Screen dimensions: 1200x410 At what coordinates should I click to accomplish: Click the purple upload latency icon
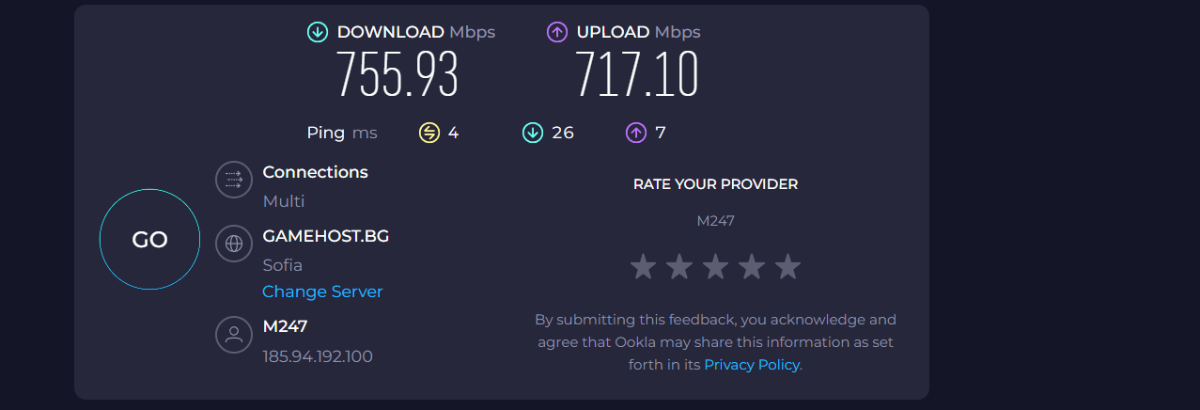coord(636,132)
